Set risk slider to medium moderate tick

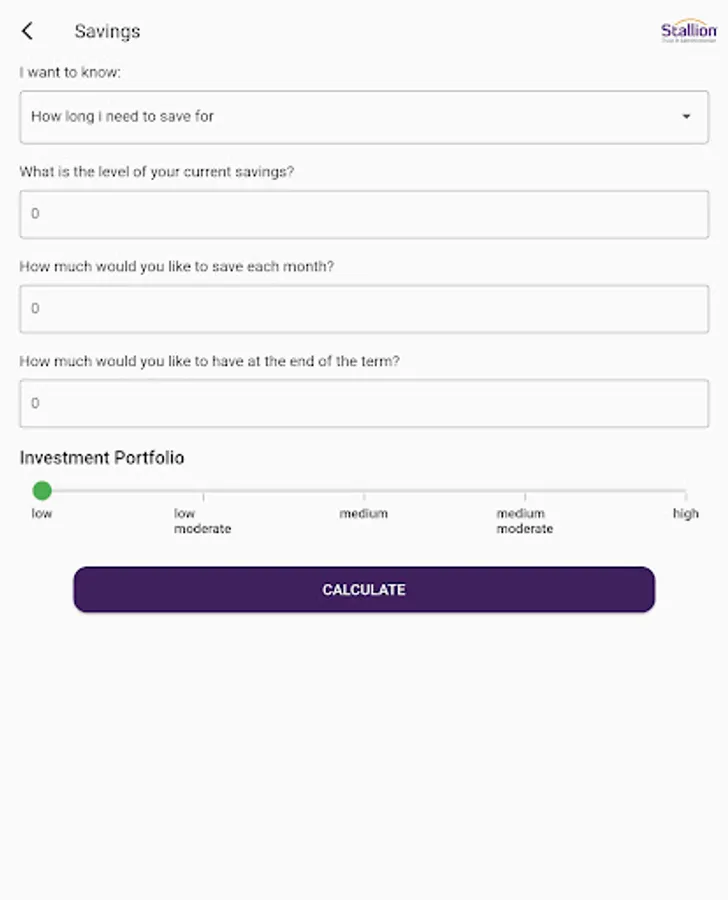click(x=525, y=492)
